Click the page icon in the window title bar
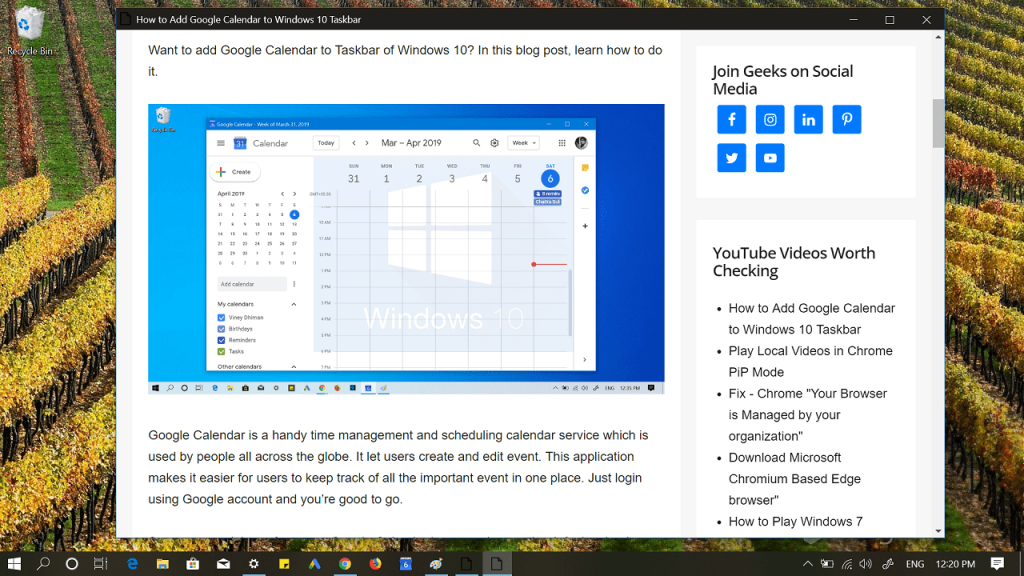This screenshot has width=1024, height=576. click(x=125, y=20)
